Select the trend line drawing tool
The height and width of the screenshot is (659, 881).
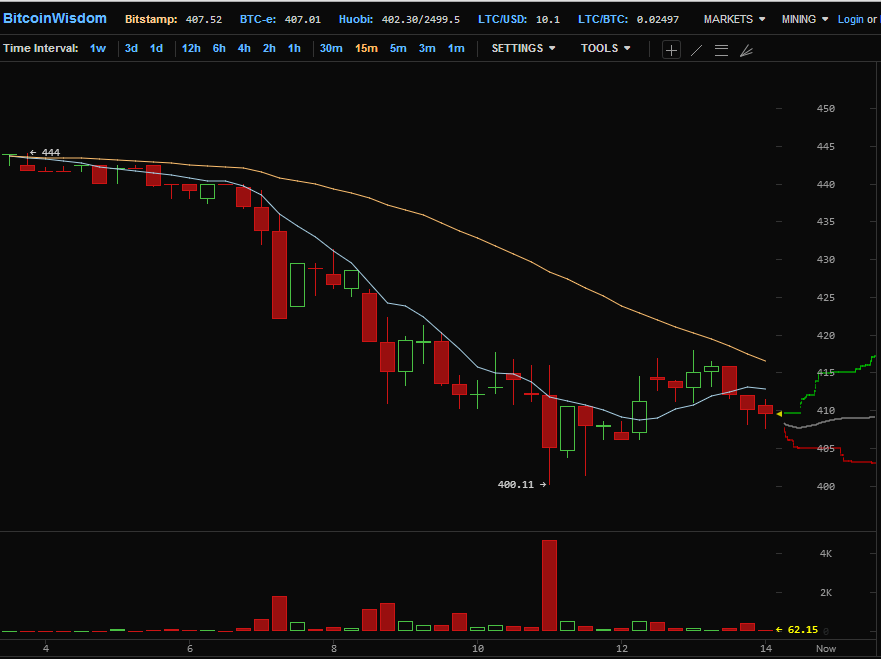coord(697,49)
